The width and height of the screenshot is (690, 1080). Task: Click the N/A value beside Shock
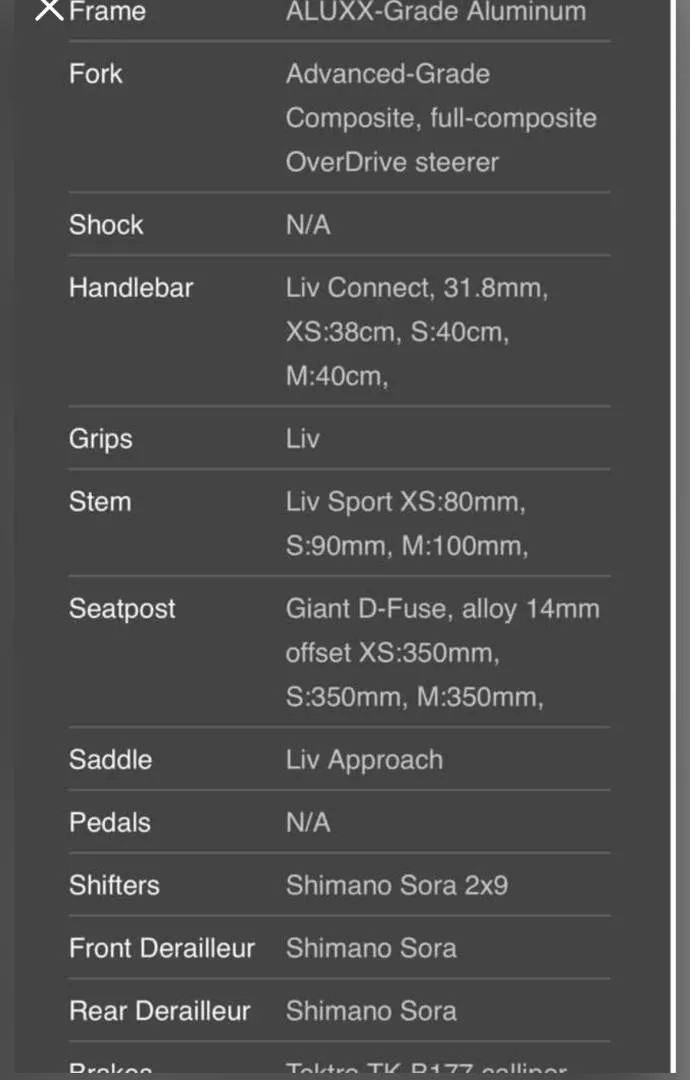pos(308,225)
